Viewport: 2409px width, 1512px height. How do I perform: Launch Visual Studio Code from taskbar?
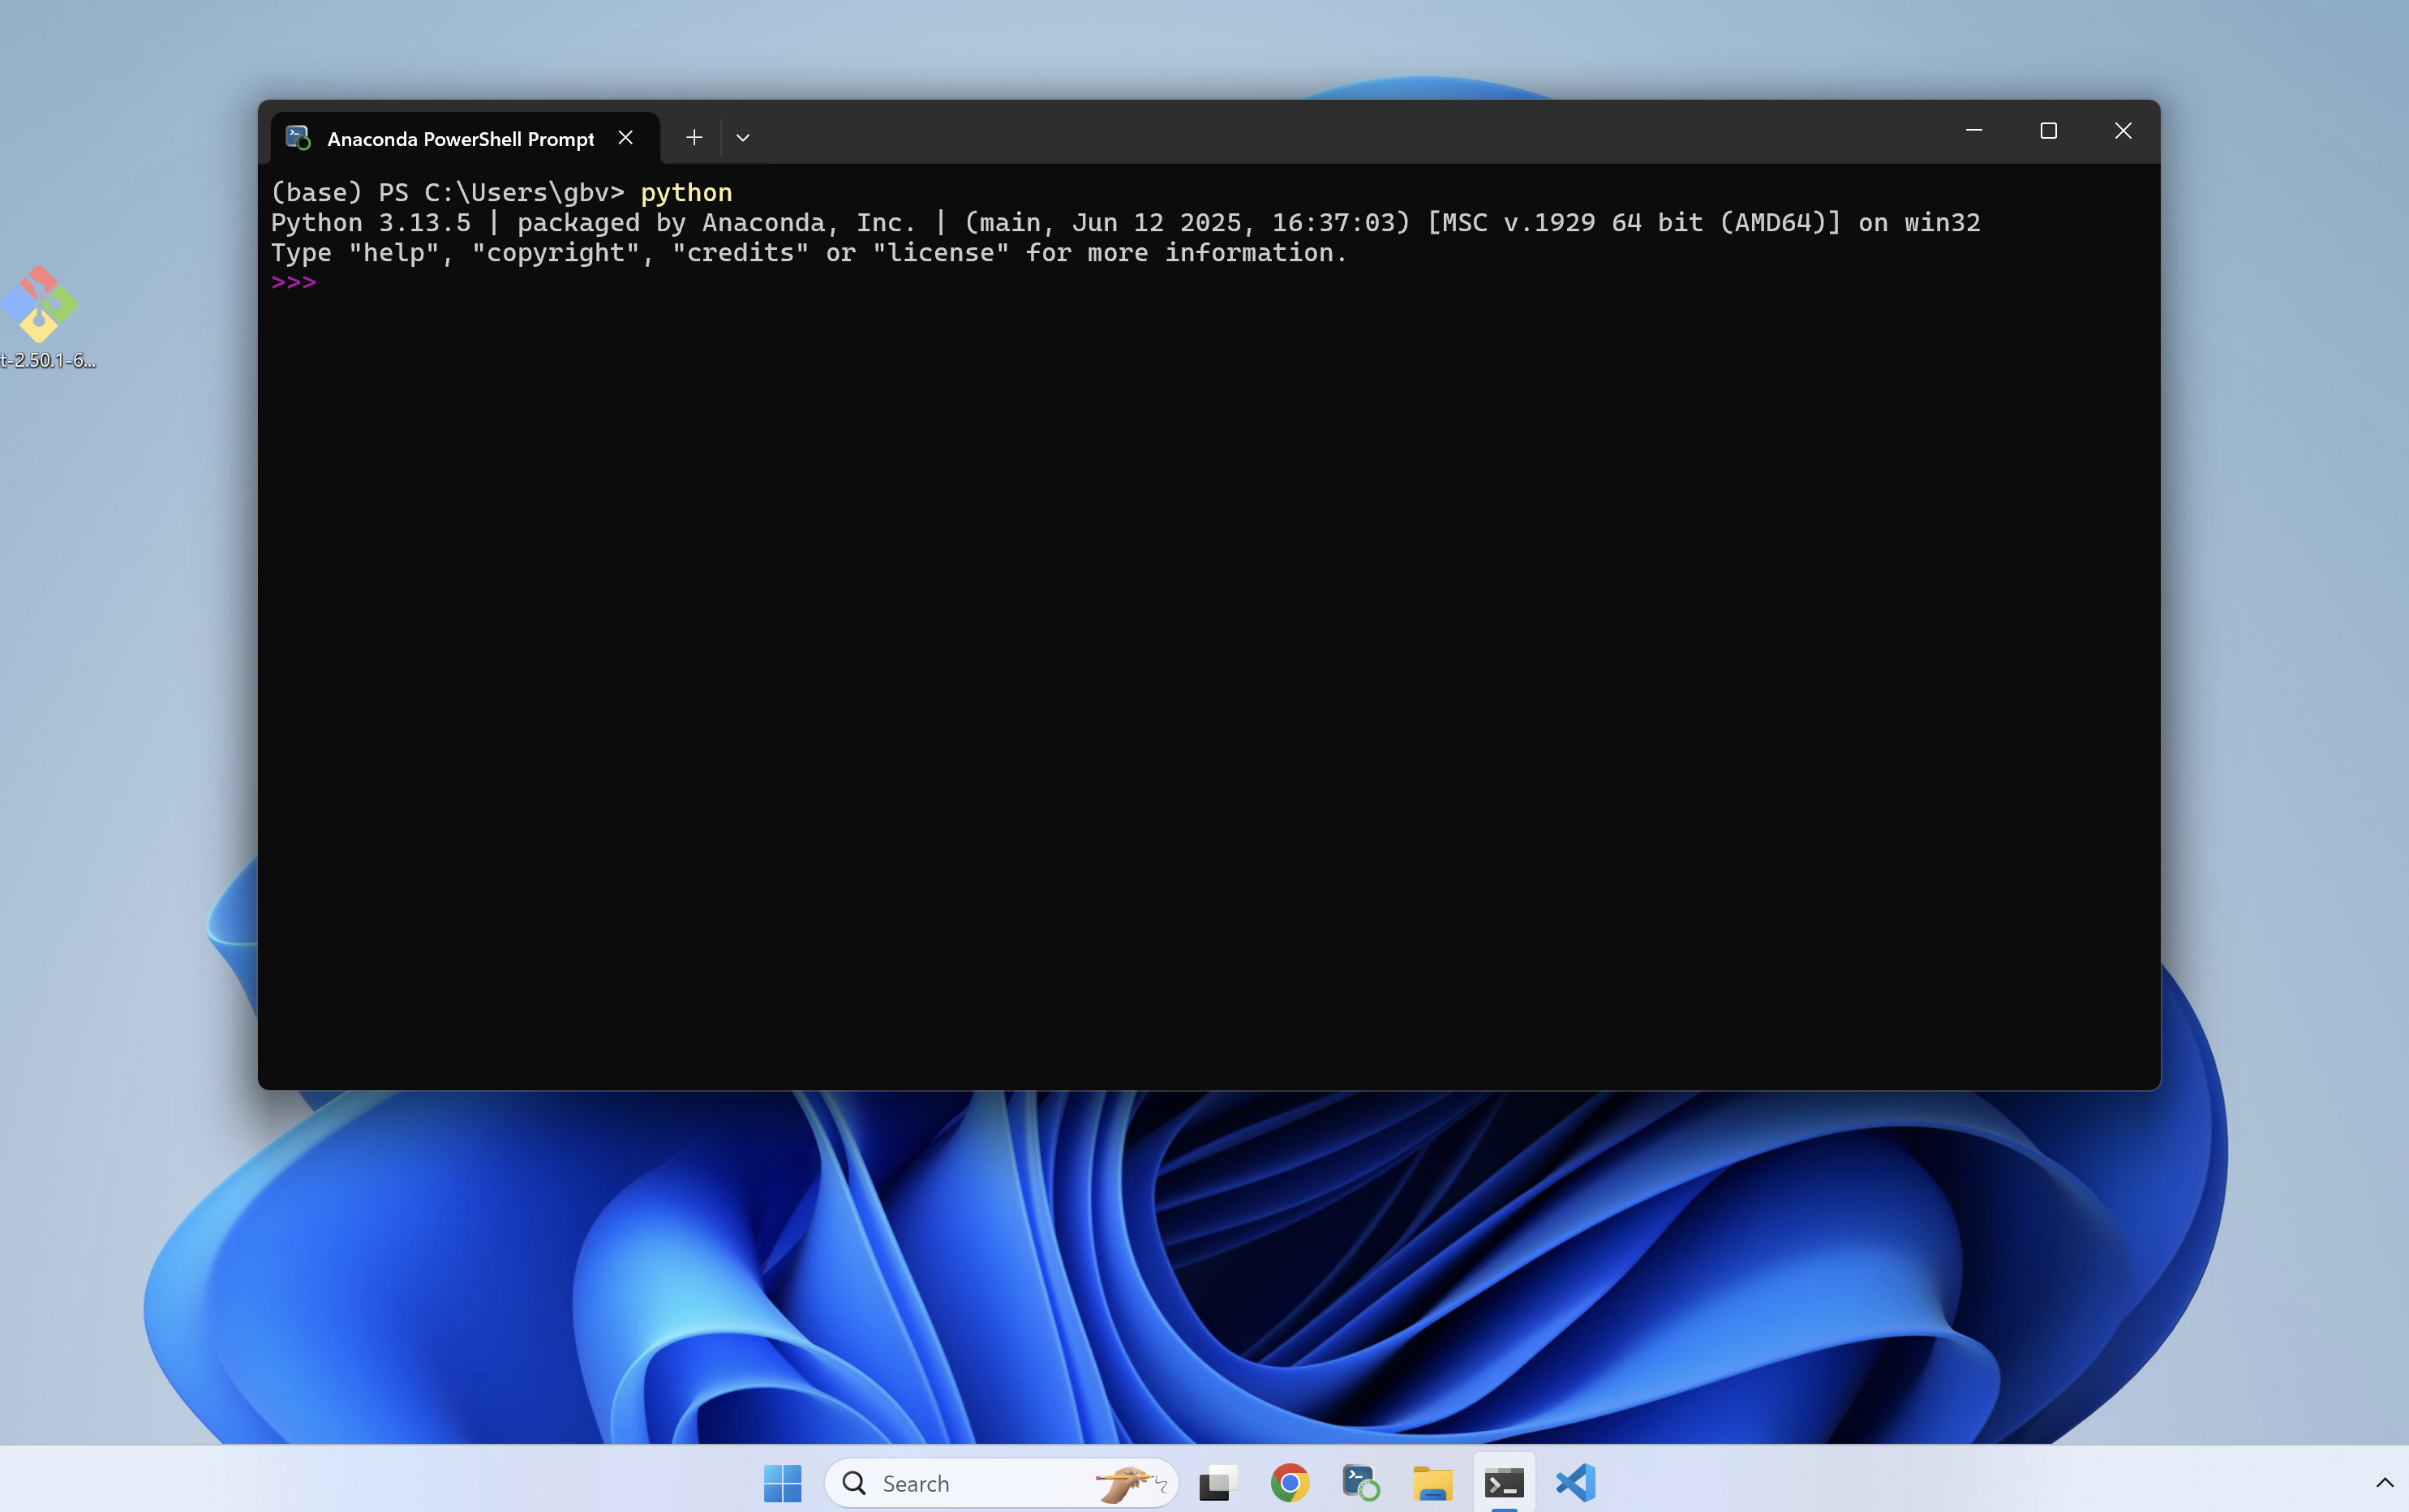click(x=1576, y=1482)
